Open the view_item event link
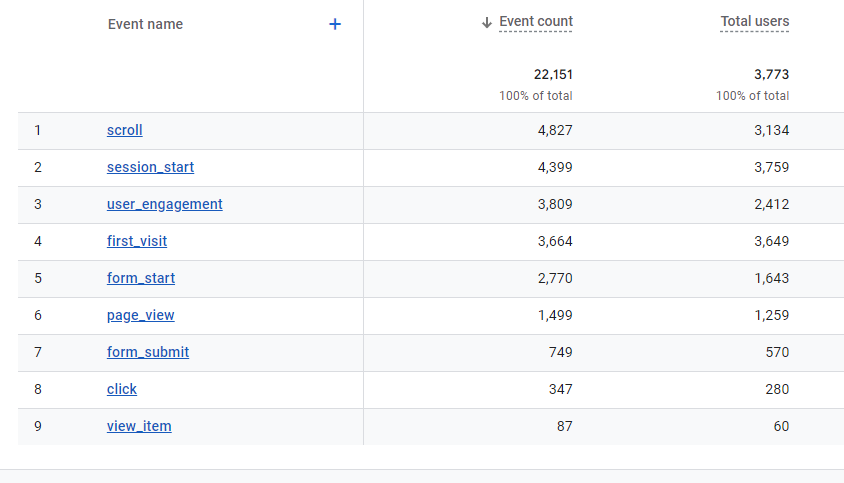The height and width of the screenshot is (483, 844). coord(139,426)
